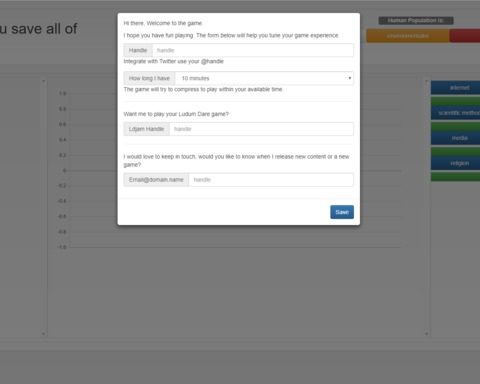This screenshot has height=384, width=480.
Task: Click 'I hope you have fun playing' sentence
Action: click(231, 35)
